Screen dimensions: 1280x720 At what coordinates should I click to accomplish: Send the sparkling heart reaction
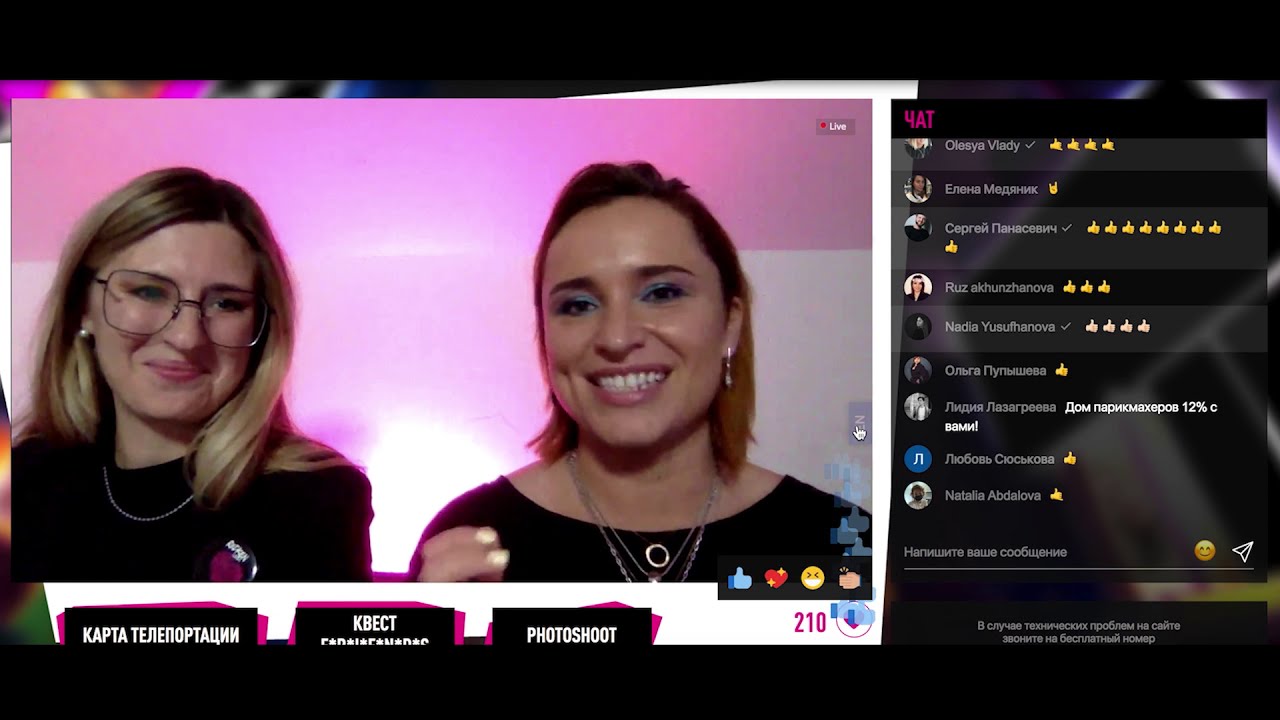click(775, 578)
